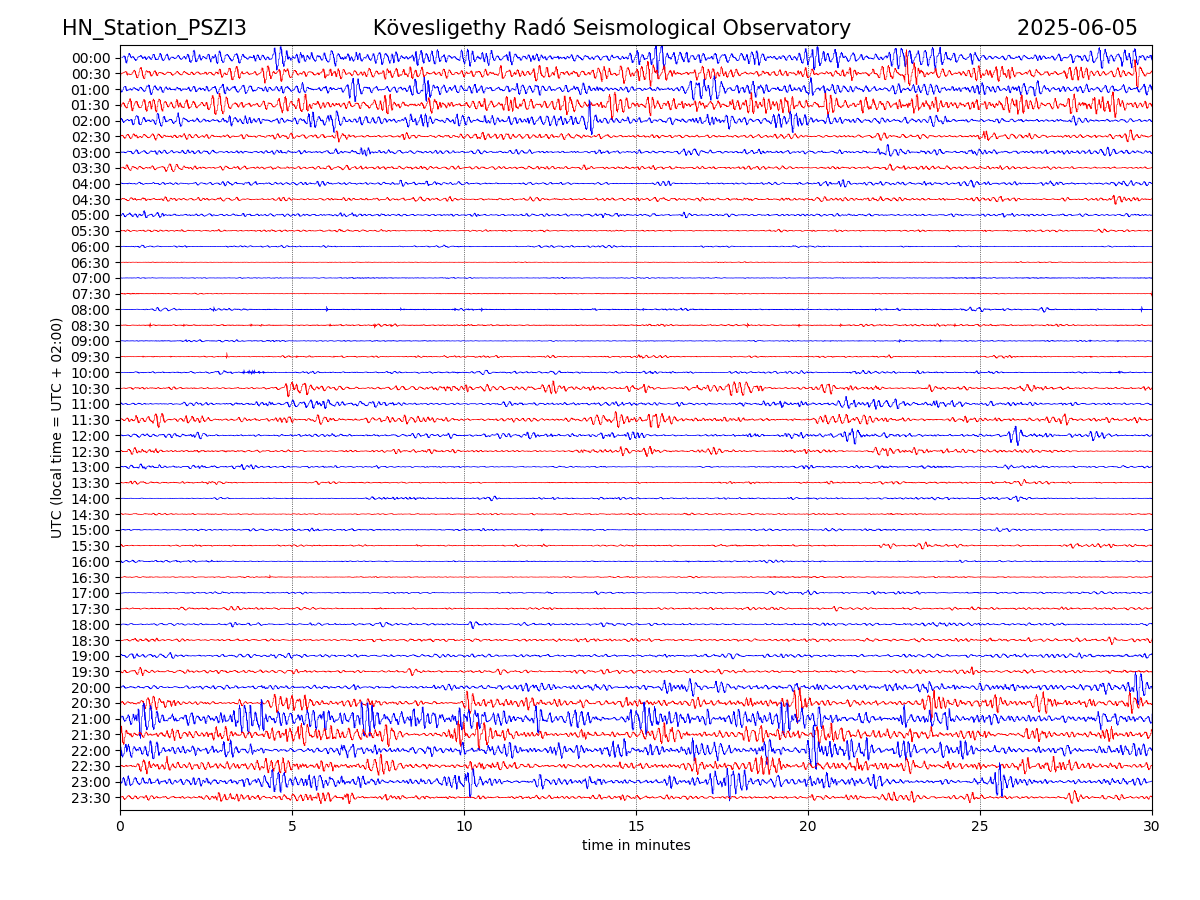
Task: Click the 0 minute x-axis tick label
Action: coord(120,827)
